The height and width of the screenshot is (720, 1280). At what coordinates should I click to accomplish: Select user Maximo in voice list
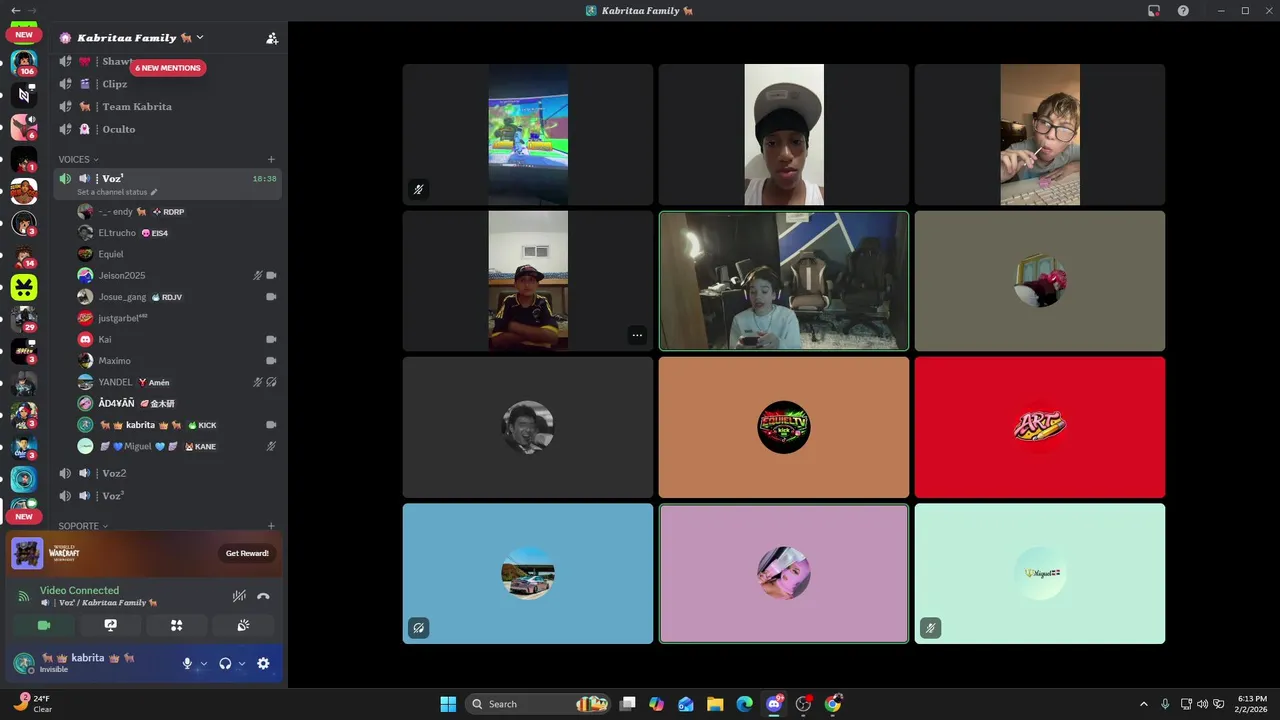[x=177, y=361]
